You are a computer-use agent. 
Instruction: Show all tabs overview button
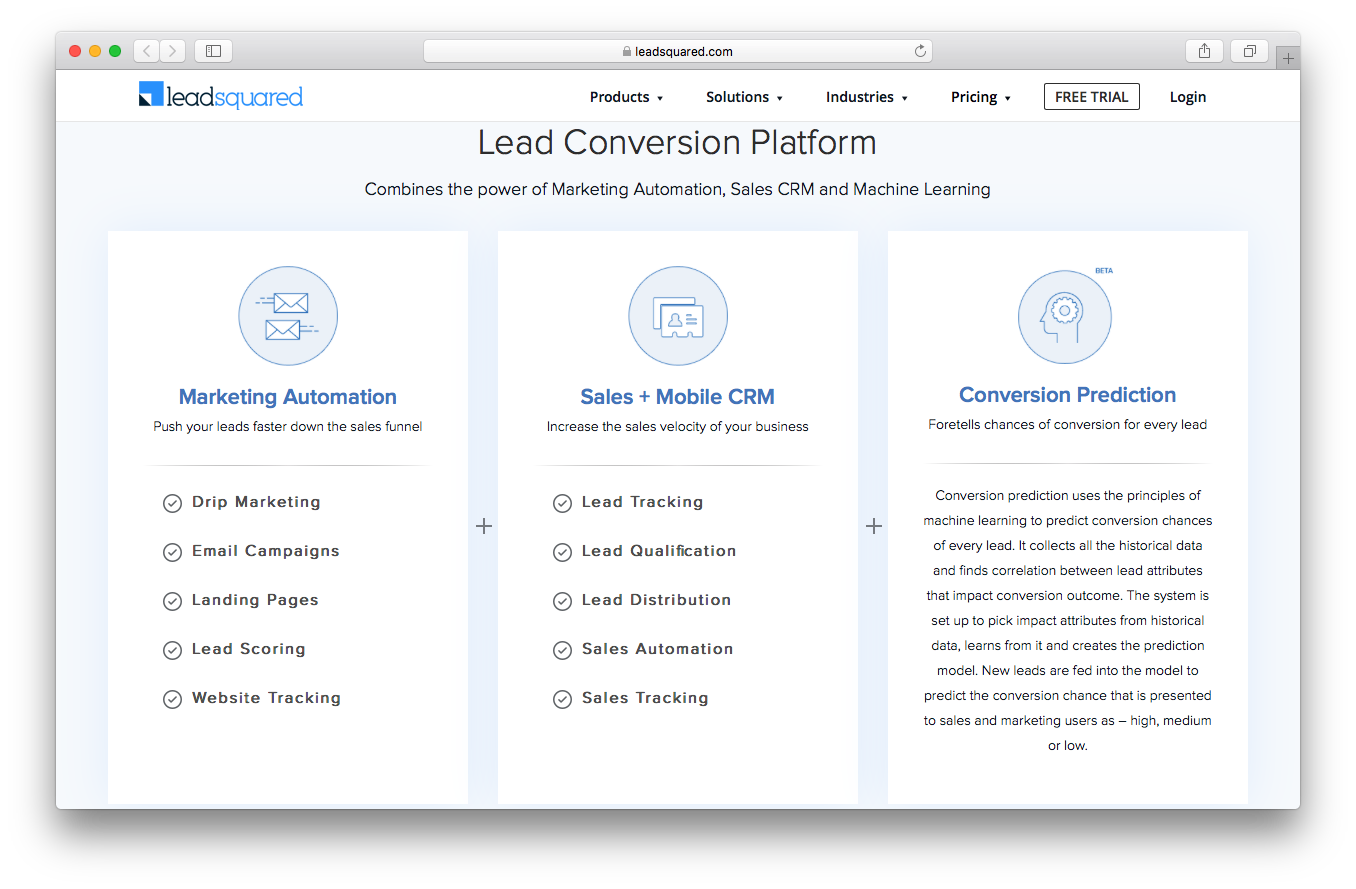(1250, 51)
